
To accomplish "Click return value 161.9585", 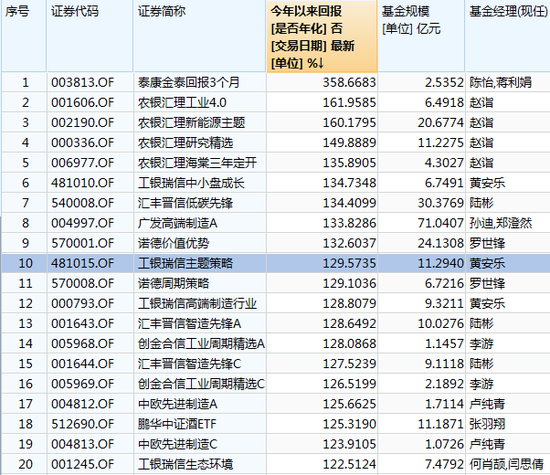I will (349, 103).
